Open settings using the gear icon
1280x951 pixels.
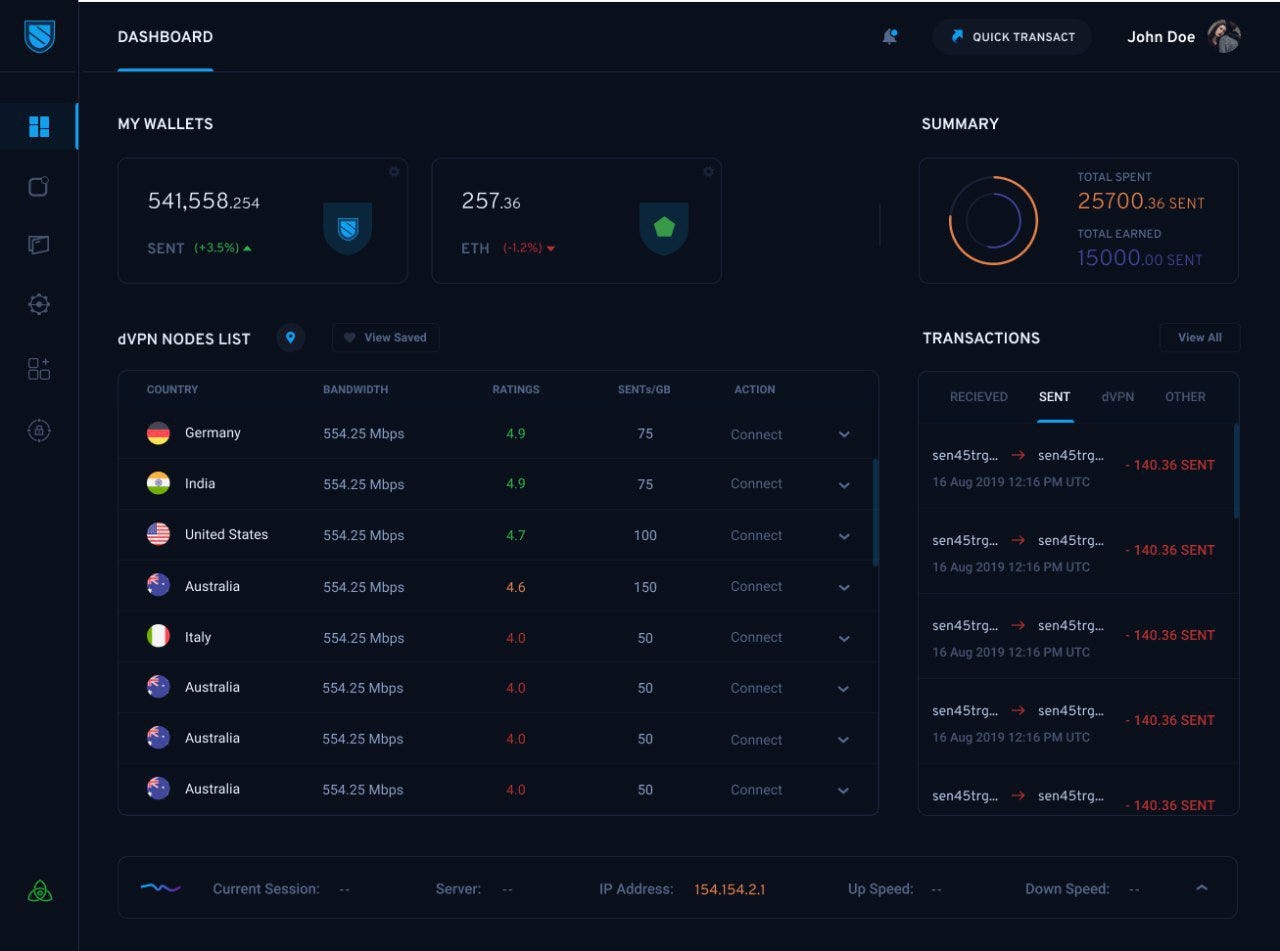click(x=38, y=304)
